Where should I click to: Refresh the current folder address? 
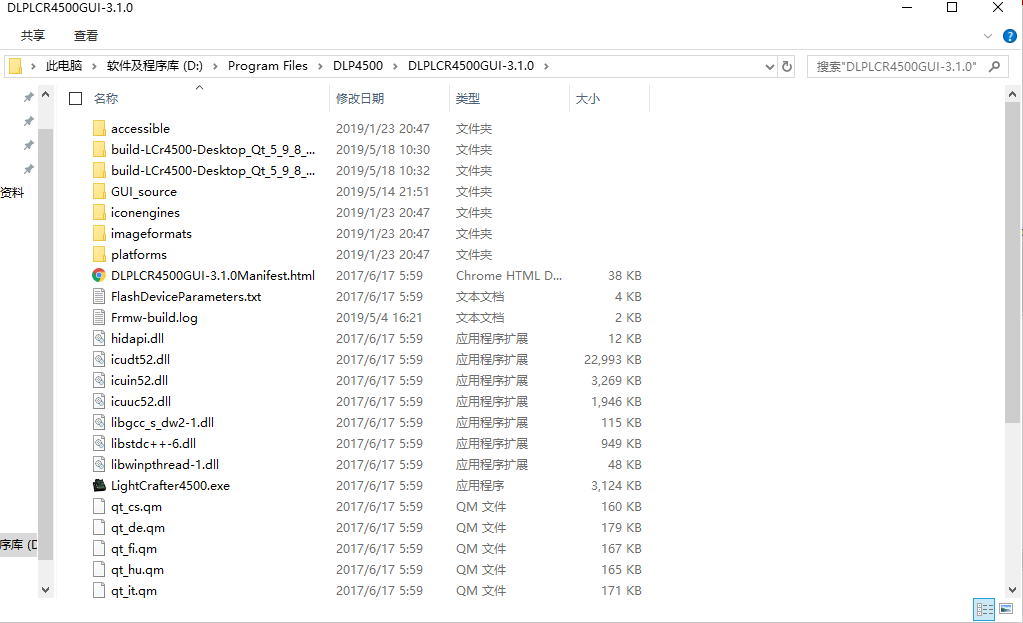pyautogui.click(x=787, y=67)
